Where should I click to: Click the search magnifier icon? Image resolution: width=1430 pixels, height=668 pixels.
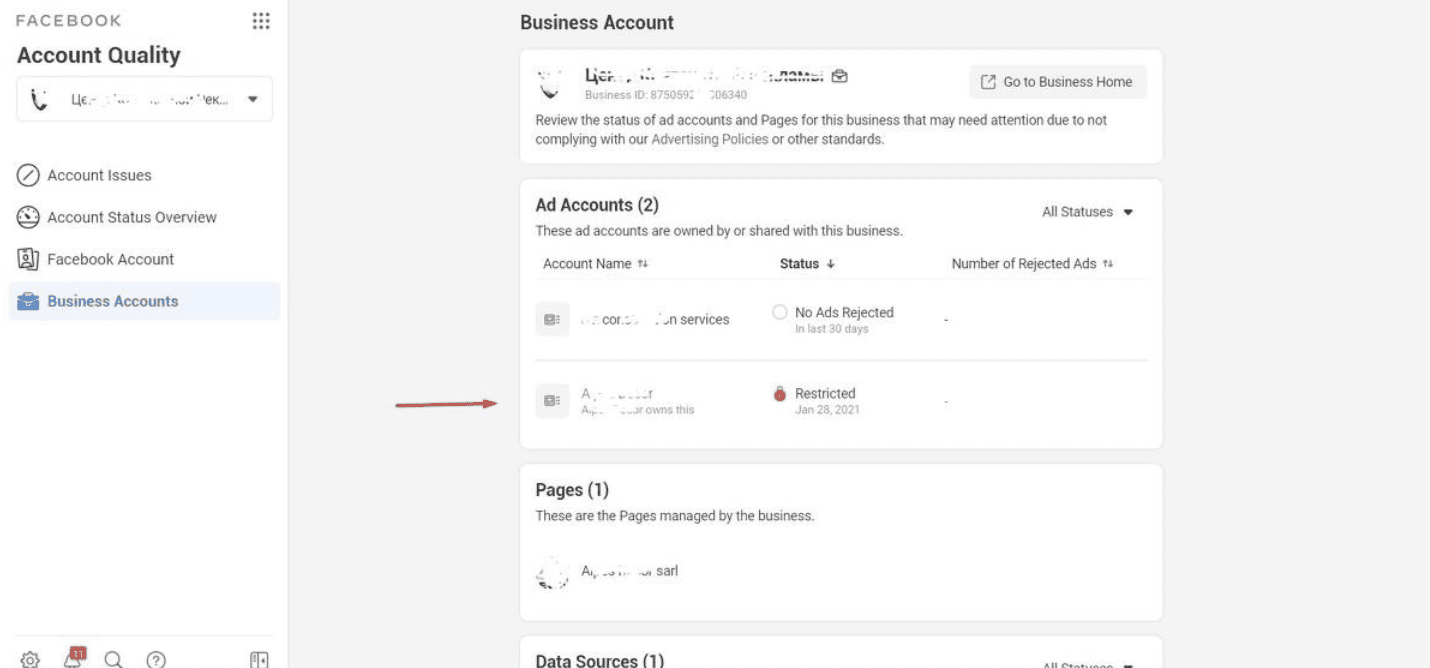[114, 659]
